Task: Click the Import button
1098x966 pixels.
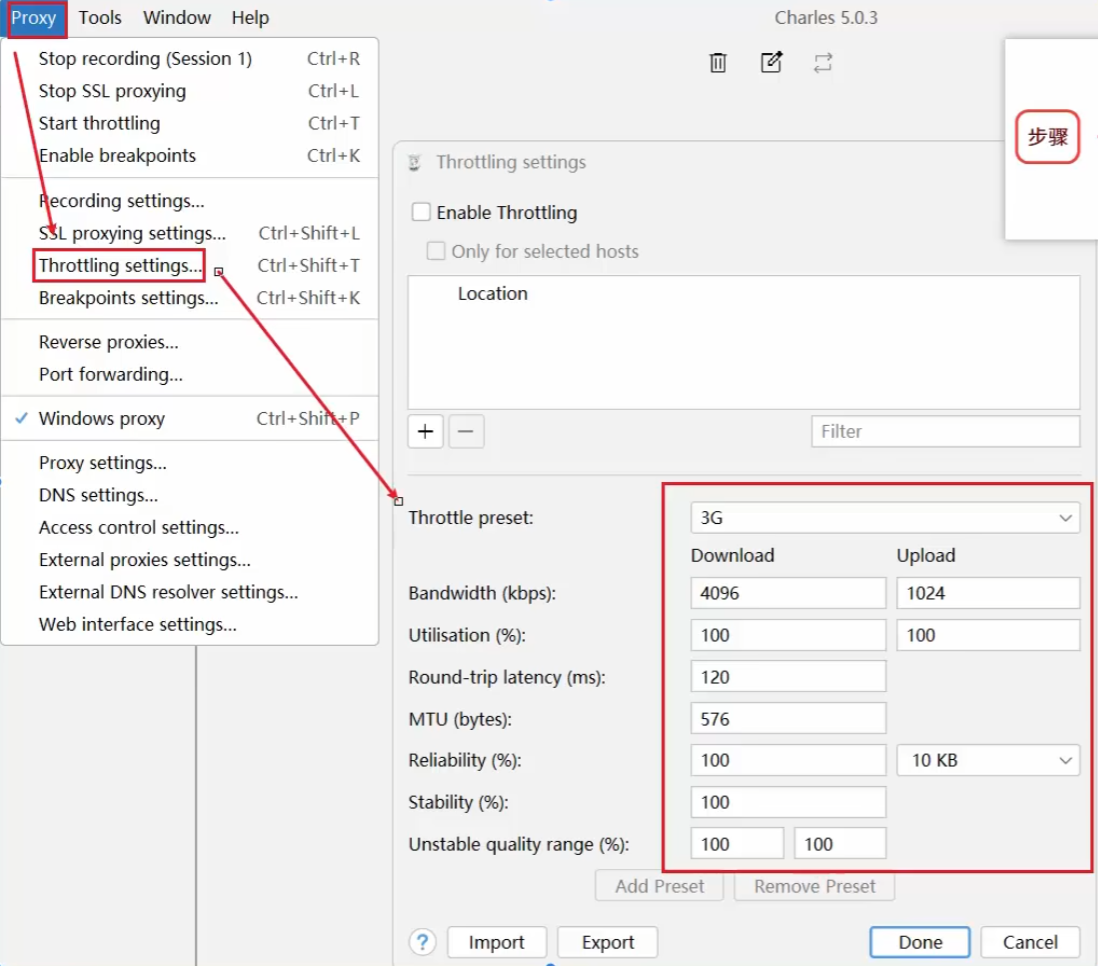Action: (496, 943)
